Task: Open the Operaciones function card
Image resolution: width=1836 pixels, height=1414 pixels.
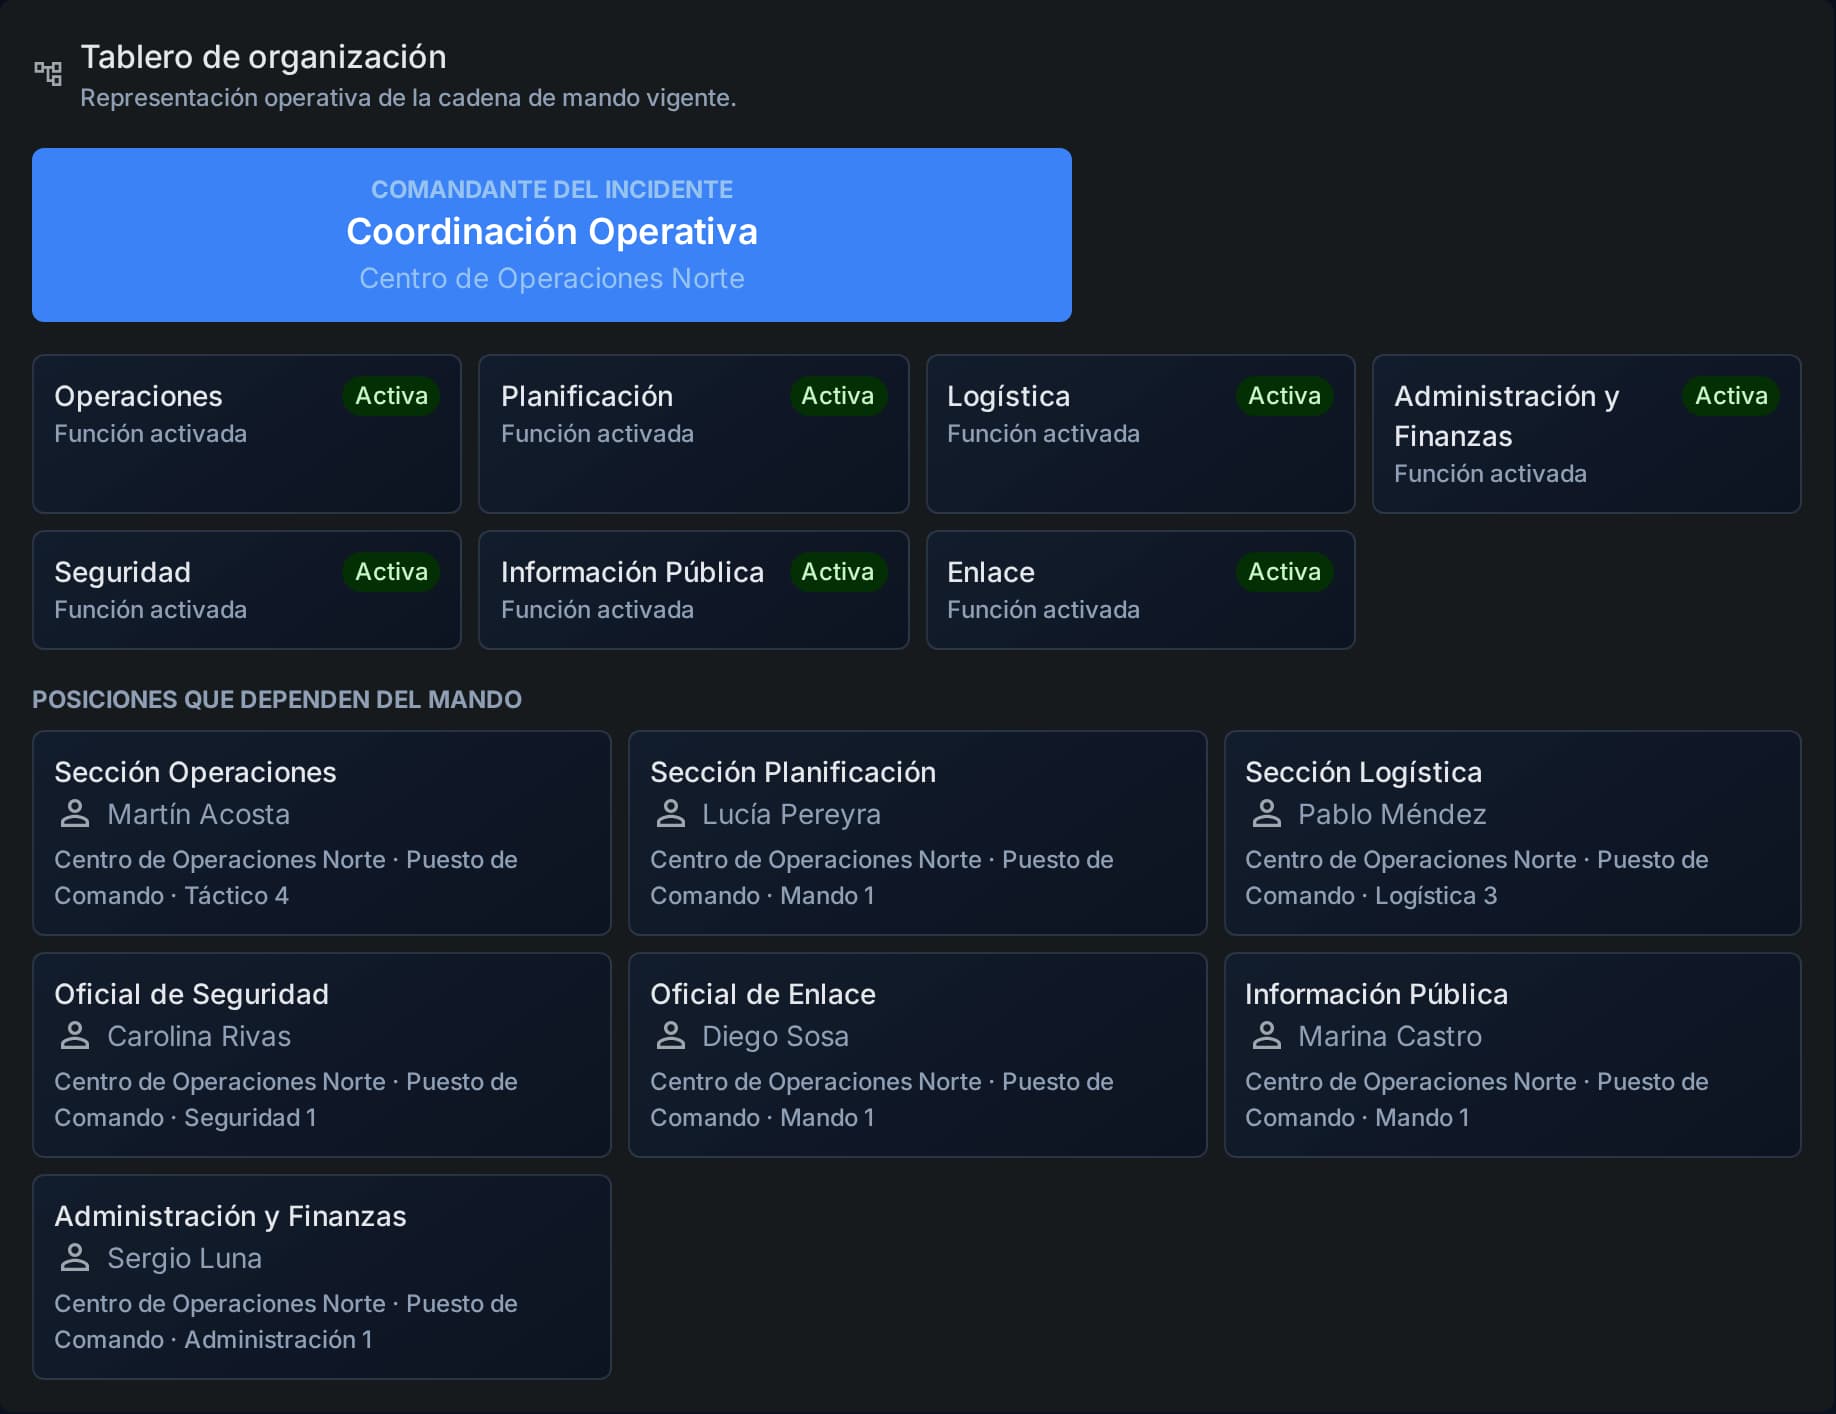Action: click(x=247, y=434)
